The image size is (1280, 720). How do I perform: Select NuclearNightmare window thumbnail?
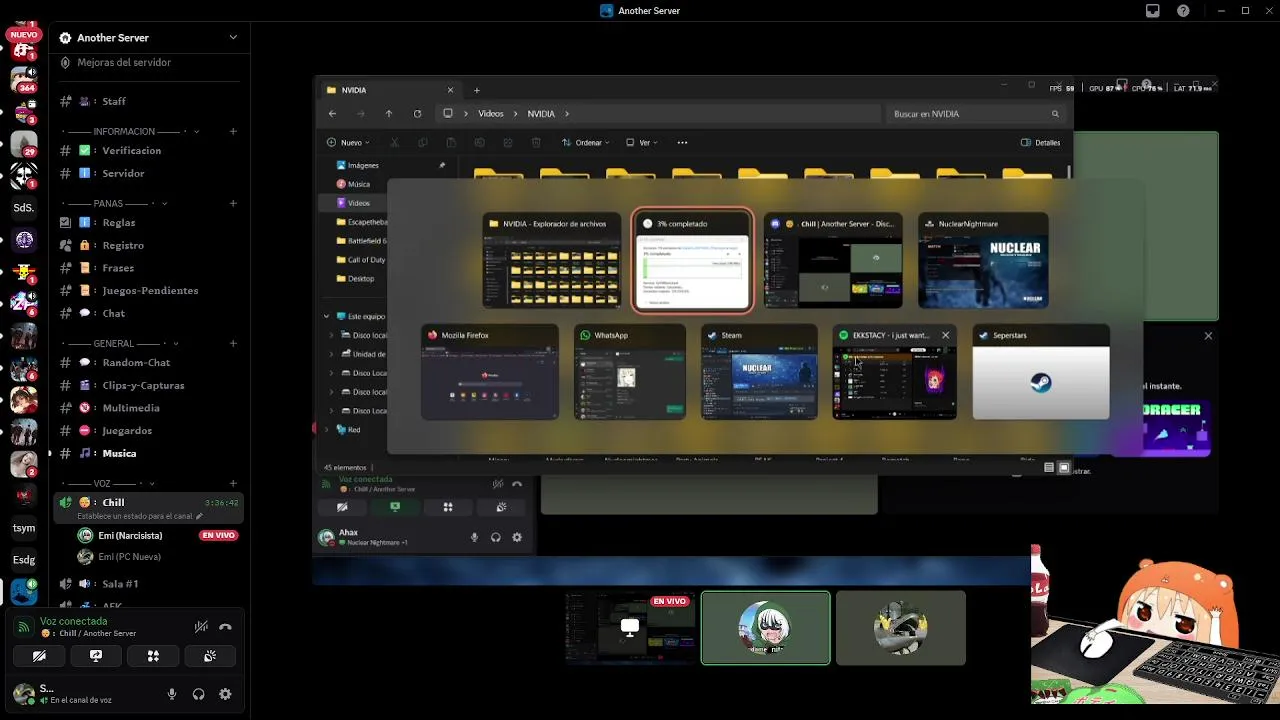pos(983,260)
